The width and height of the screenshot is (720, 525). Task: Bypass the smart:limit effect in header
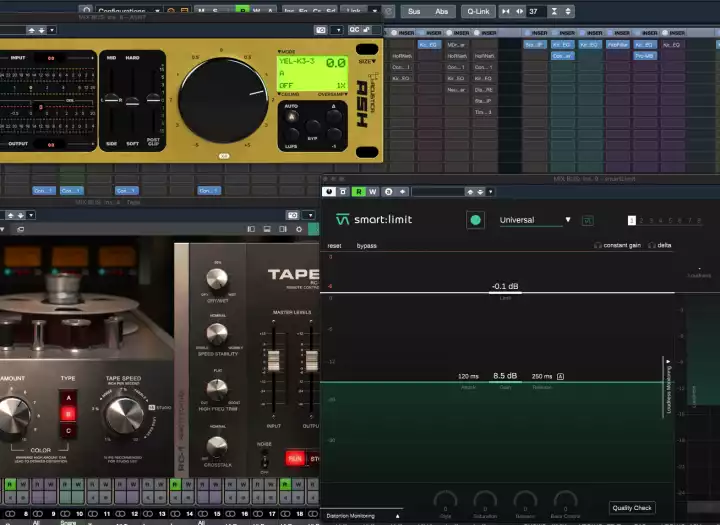[x=343, y=192]
